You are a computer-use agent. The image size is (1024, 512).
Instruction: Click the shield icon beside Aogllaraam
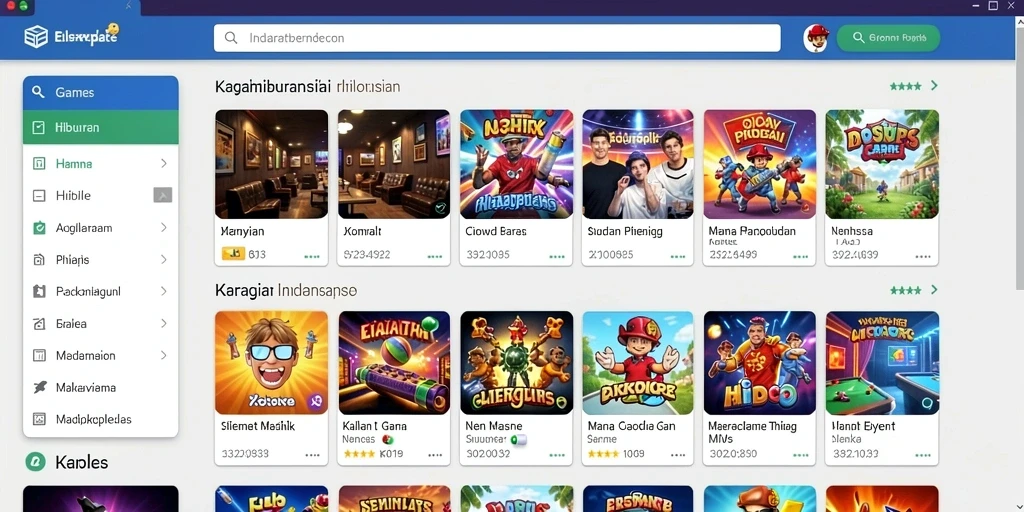pos(39,228)
